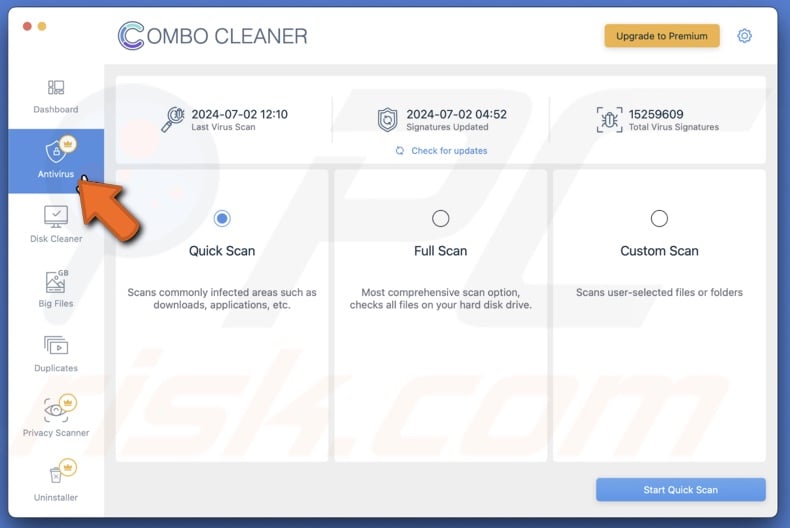The width and height of the screenshot is (790, 528).
Task: Select the Full Scan radio button
Action: click(440, 218)
